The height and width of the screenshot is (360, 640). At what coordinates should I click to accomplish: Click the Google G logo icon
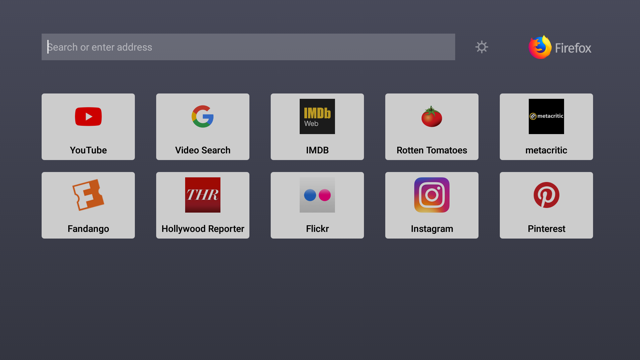pos(203,116)
